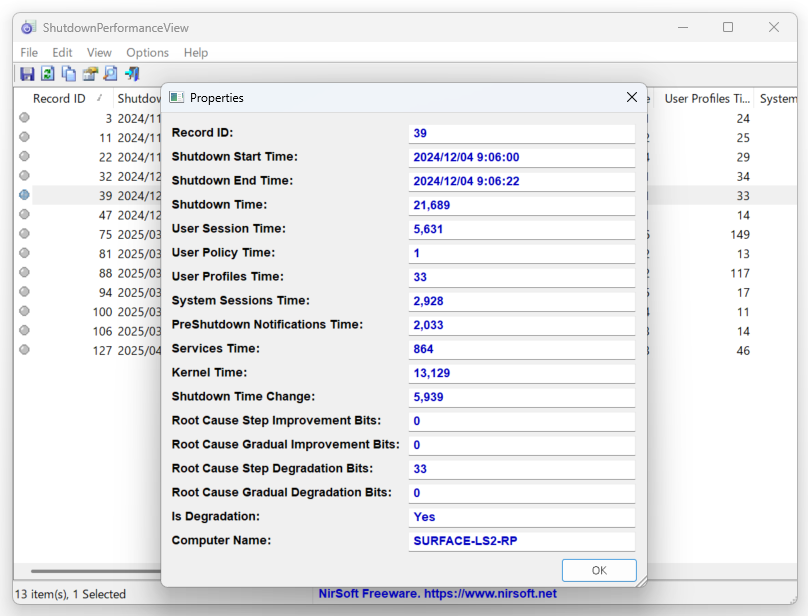Click the Root Cause Step Improvement Bits field
Screen dimensions: 808x616
[x=521, y=421]
